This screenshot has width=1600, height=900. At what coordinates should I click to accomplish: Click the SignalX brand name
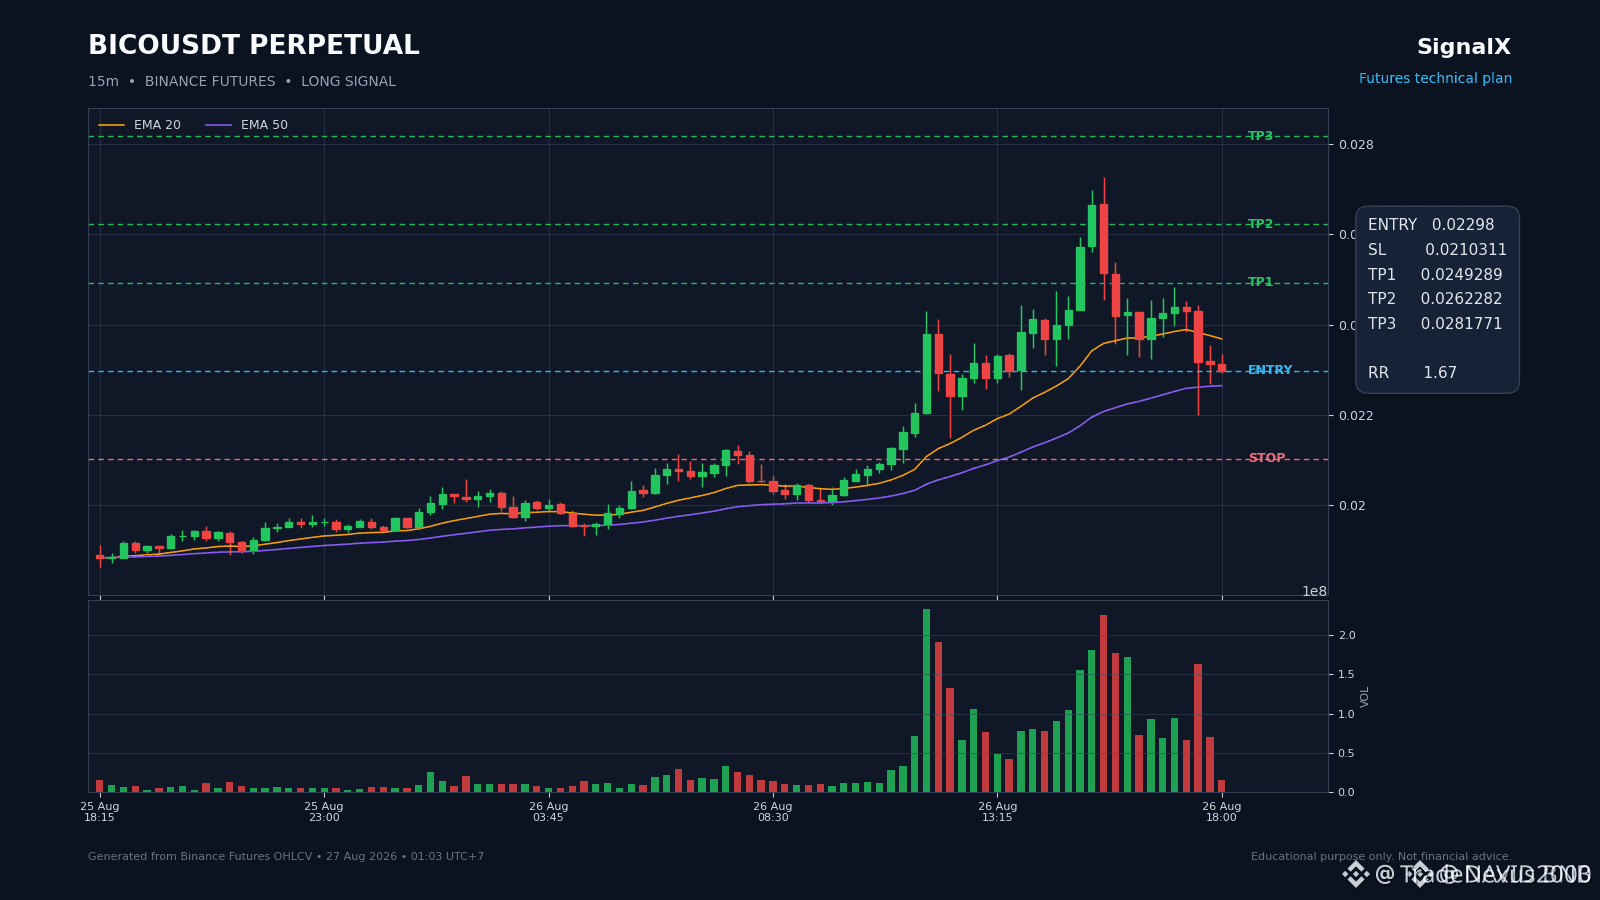[x=1463, y=47]
